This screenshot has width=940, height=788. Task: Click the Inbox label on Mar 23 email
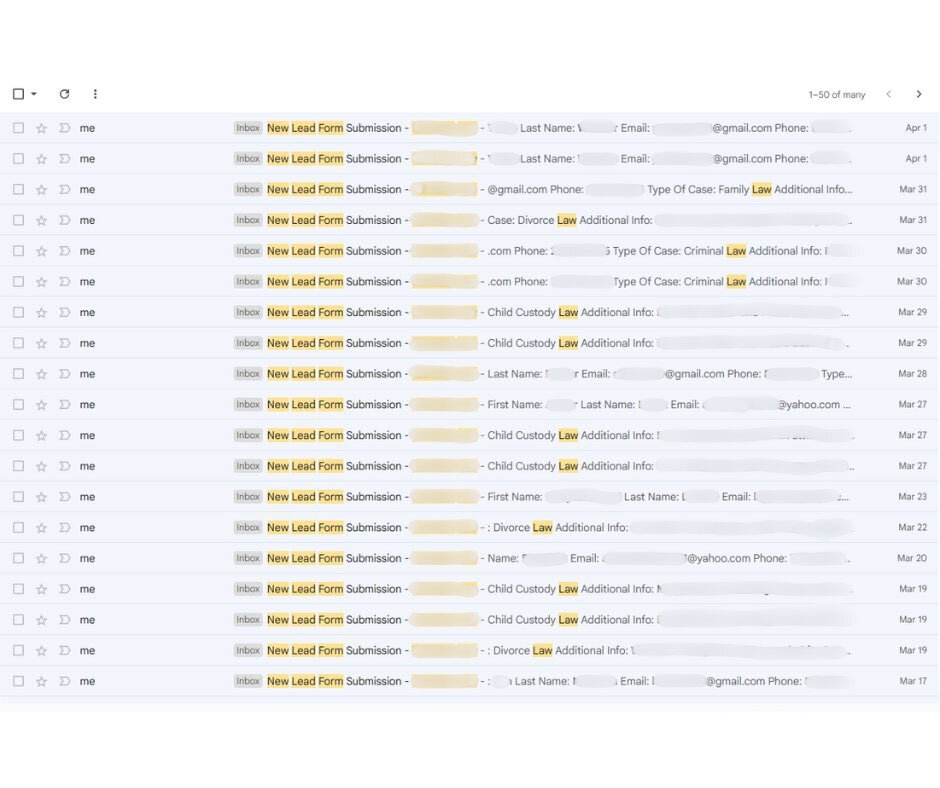click(248, 497)
